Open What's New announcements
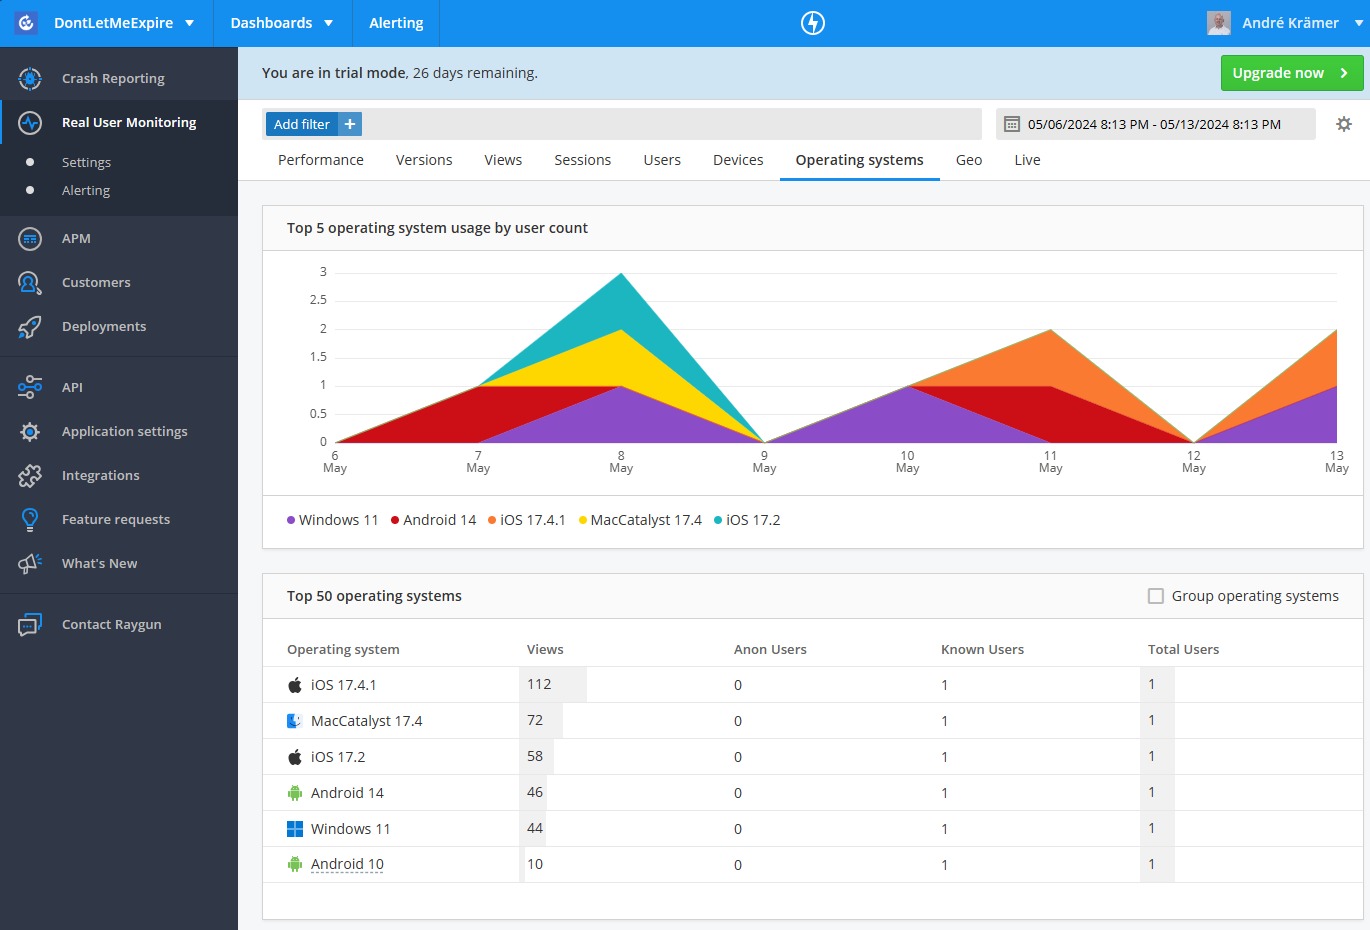Image resolution: width=1370 pixels, height=930 pixels. (99, 563)
